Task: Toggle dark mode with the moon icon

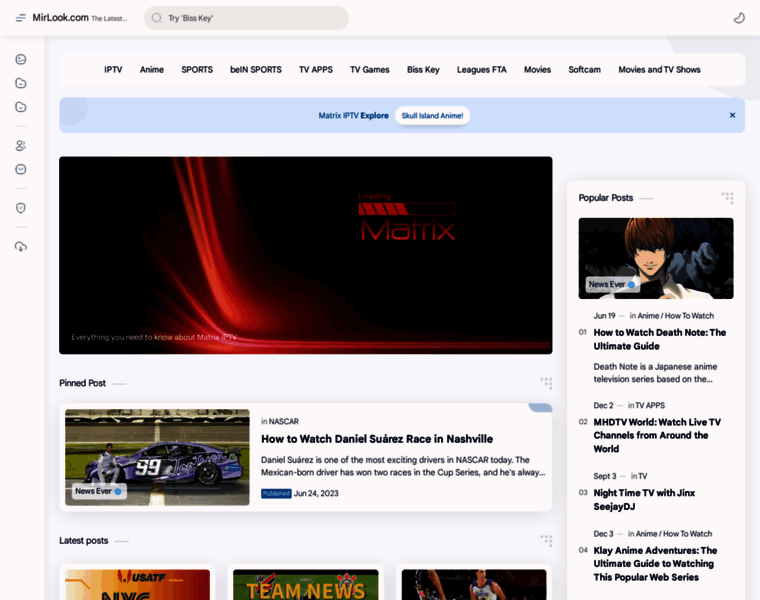Action: point(739,18)
